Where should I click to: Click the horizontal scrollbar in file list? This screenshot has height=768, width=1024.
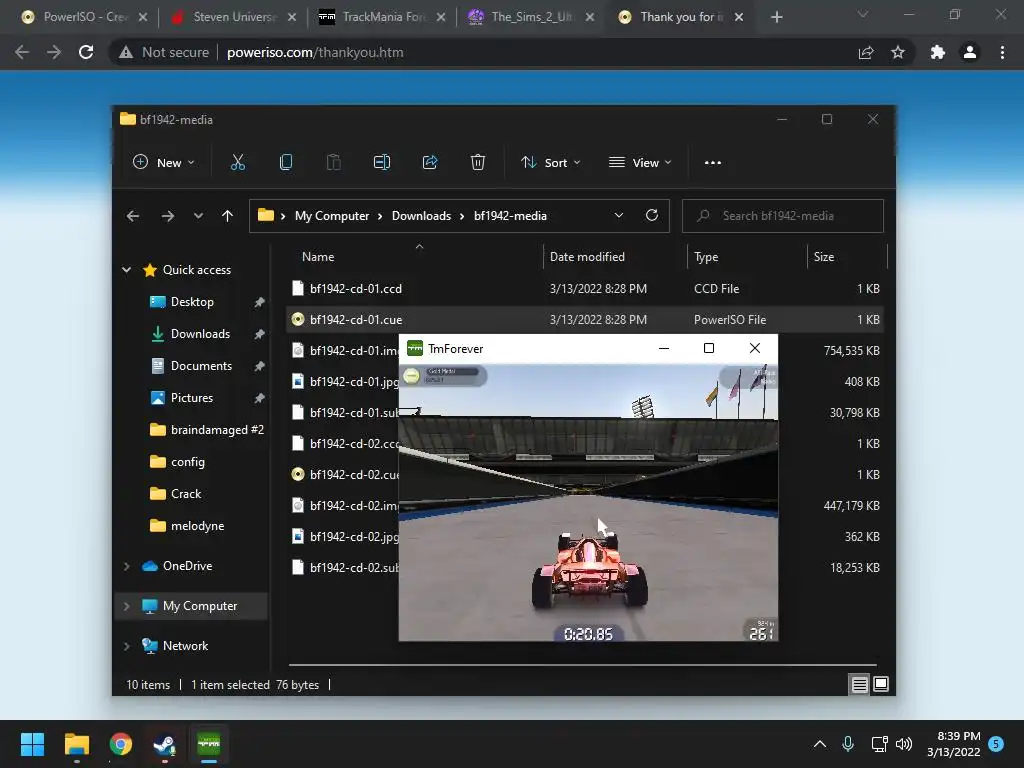(x=582, y=665)
